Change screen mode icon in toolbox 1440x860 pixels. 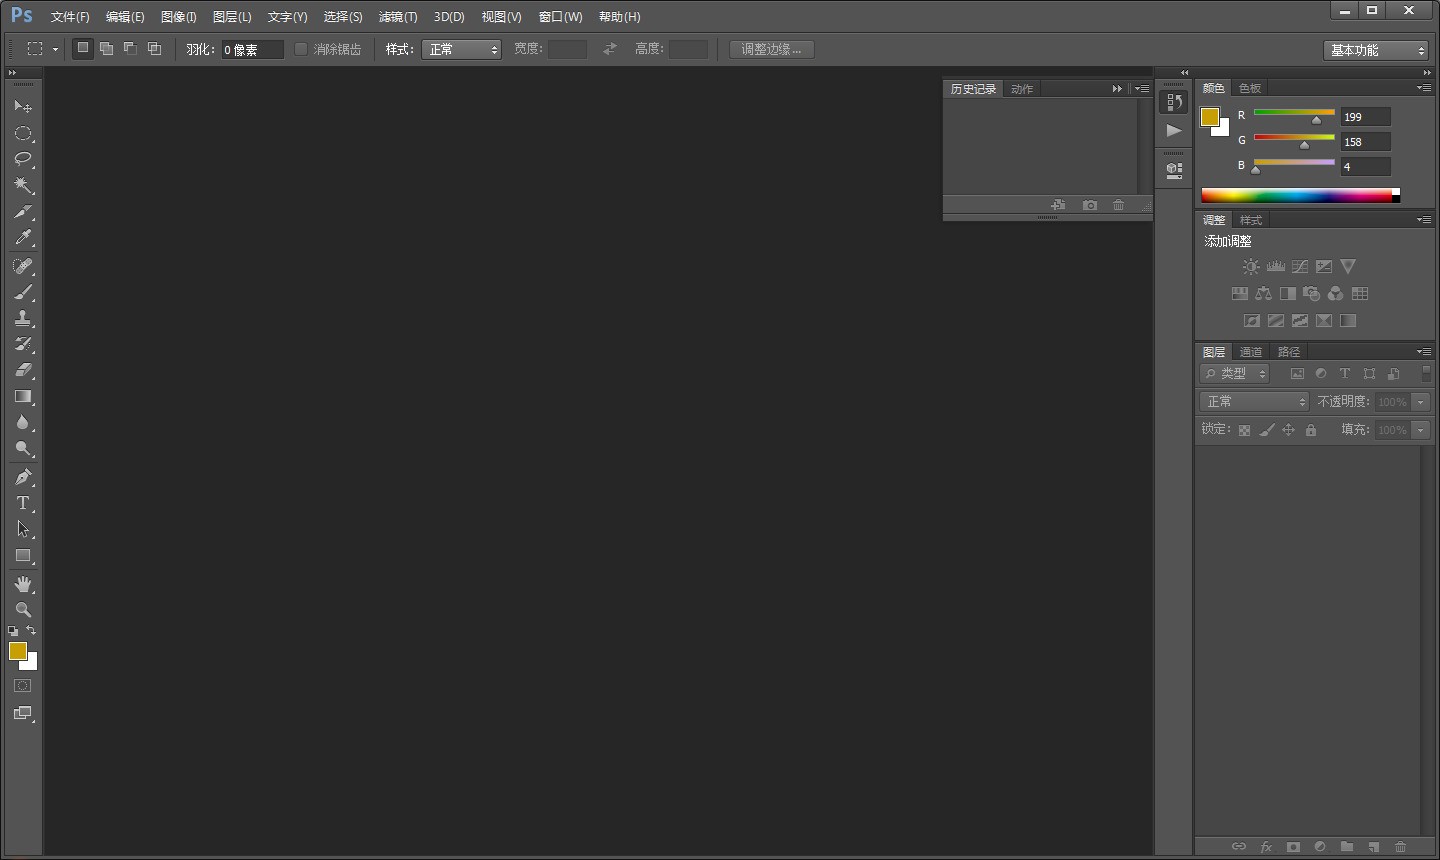click(x=22, y=713)
